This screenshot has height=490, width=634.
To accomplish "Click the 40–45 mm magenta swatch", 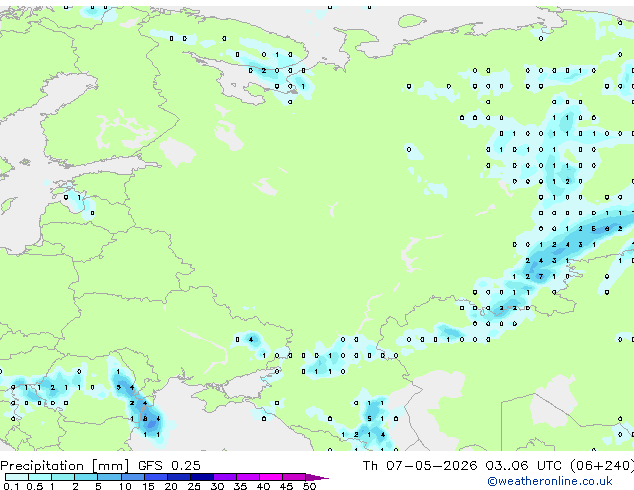I will click(271, 477).
